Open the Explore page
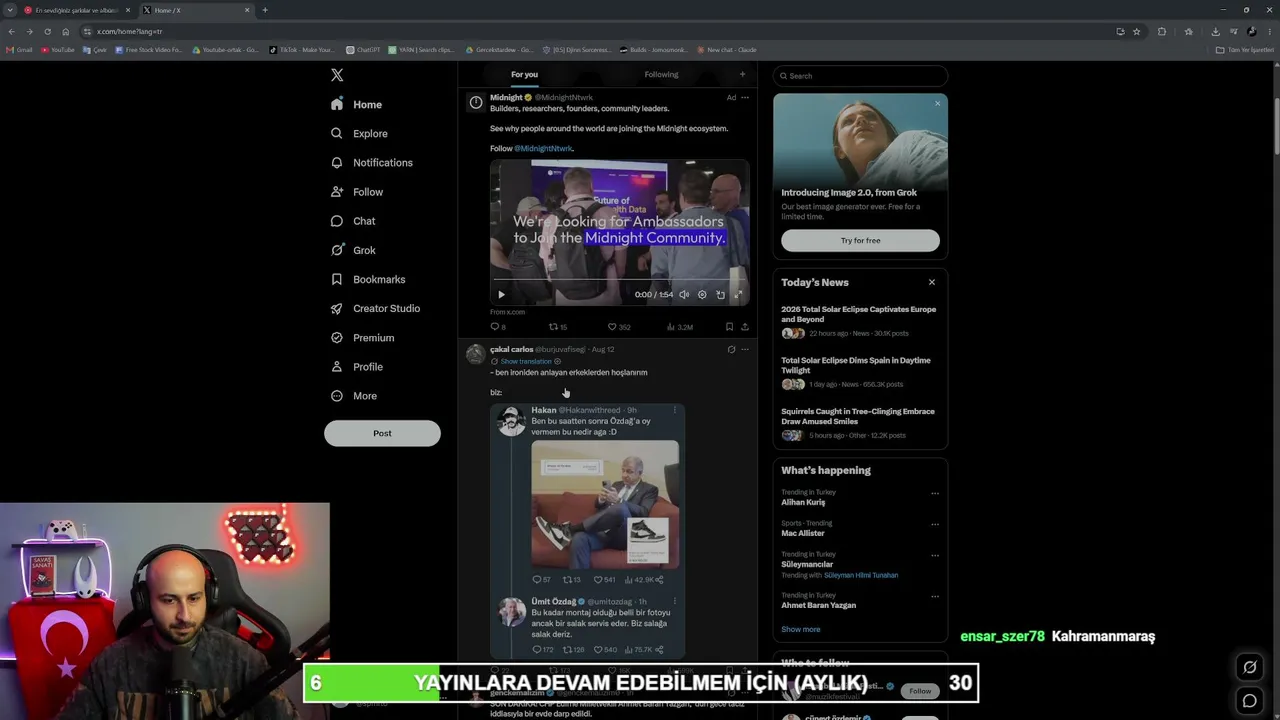1280x720 pixels. (x=359, y=133)
